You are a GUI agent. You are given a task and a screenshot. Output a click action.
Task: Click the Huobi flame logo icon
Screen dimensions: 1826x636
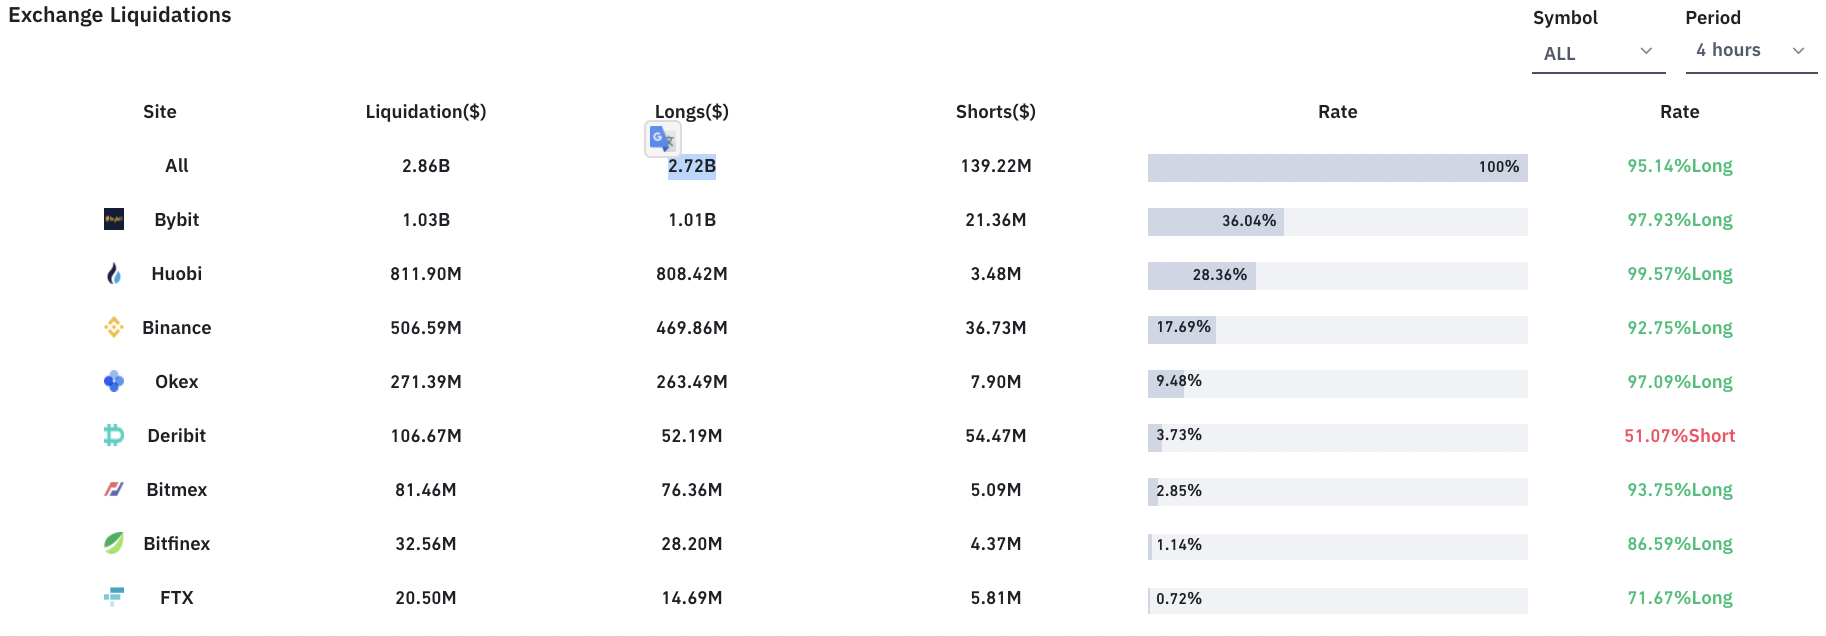click(114, 273)
